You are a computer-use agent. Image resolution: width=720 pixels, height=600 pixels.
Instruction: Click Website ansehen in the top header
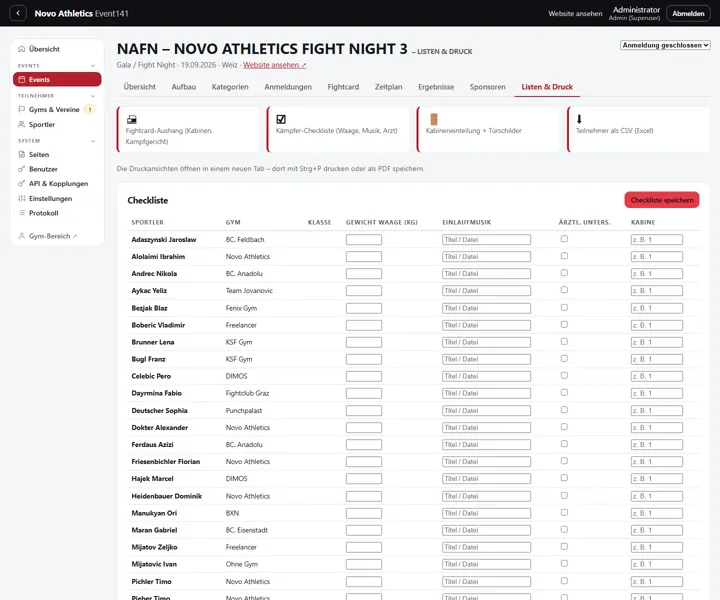click(575, 14)
